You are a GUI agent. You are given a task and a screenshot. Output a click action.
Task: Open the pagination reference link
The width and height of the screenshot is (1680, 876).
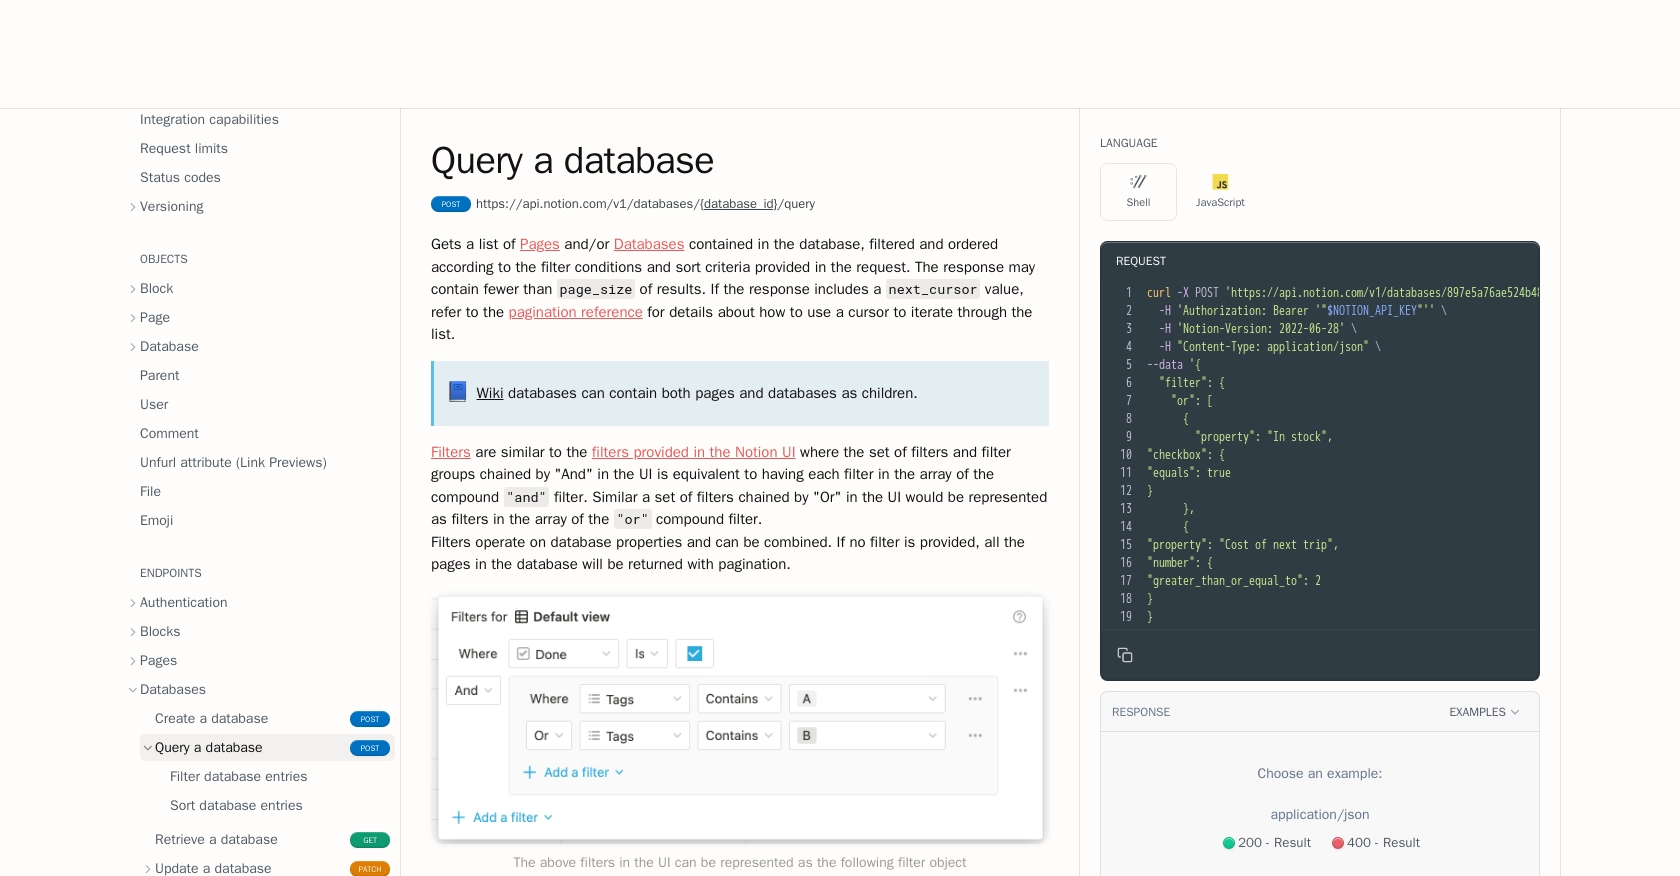575,312
